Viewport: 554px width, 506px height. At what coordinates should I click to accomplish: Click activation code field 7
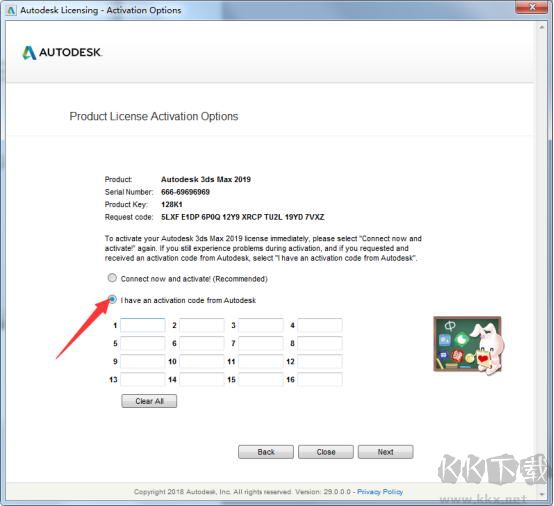click(x=261, y=343)
